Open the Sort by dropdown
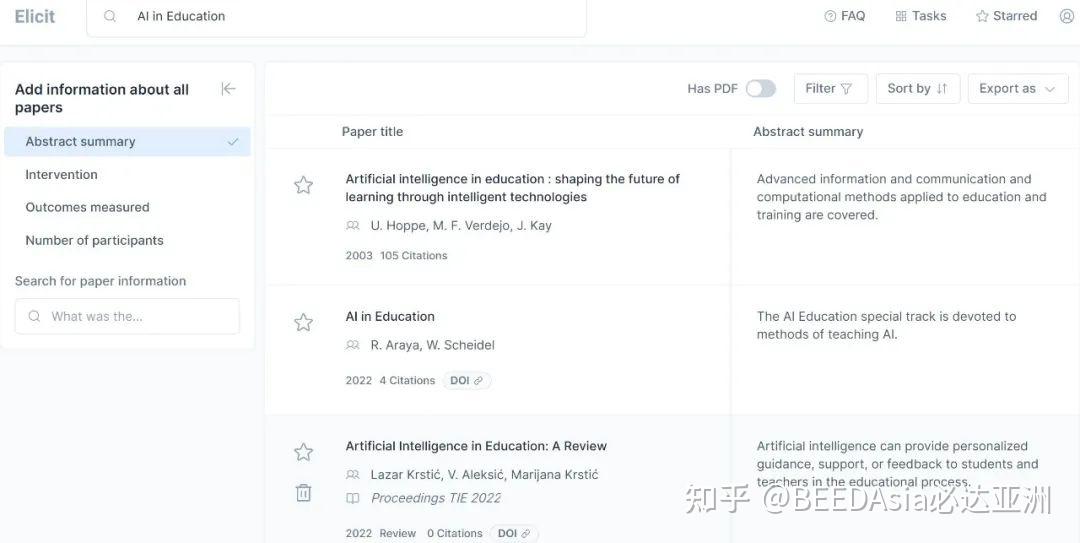The image size is (1080, 543). coord(917,89)
